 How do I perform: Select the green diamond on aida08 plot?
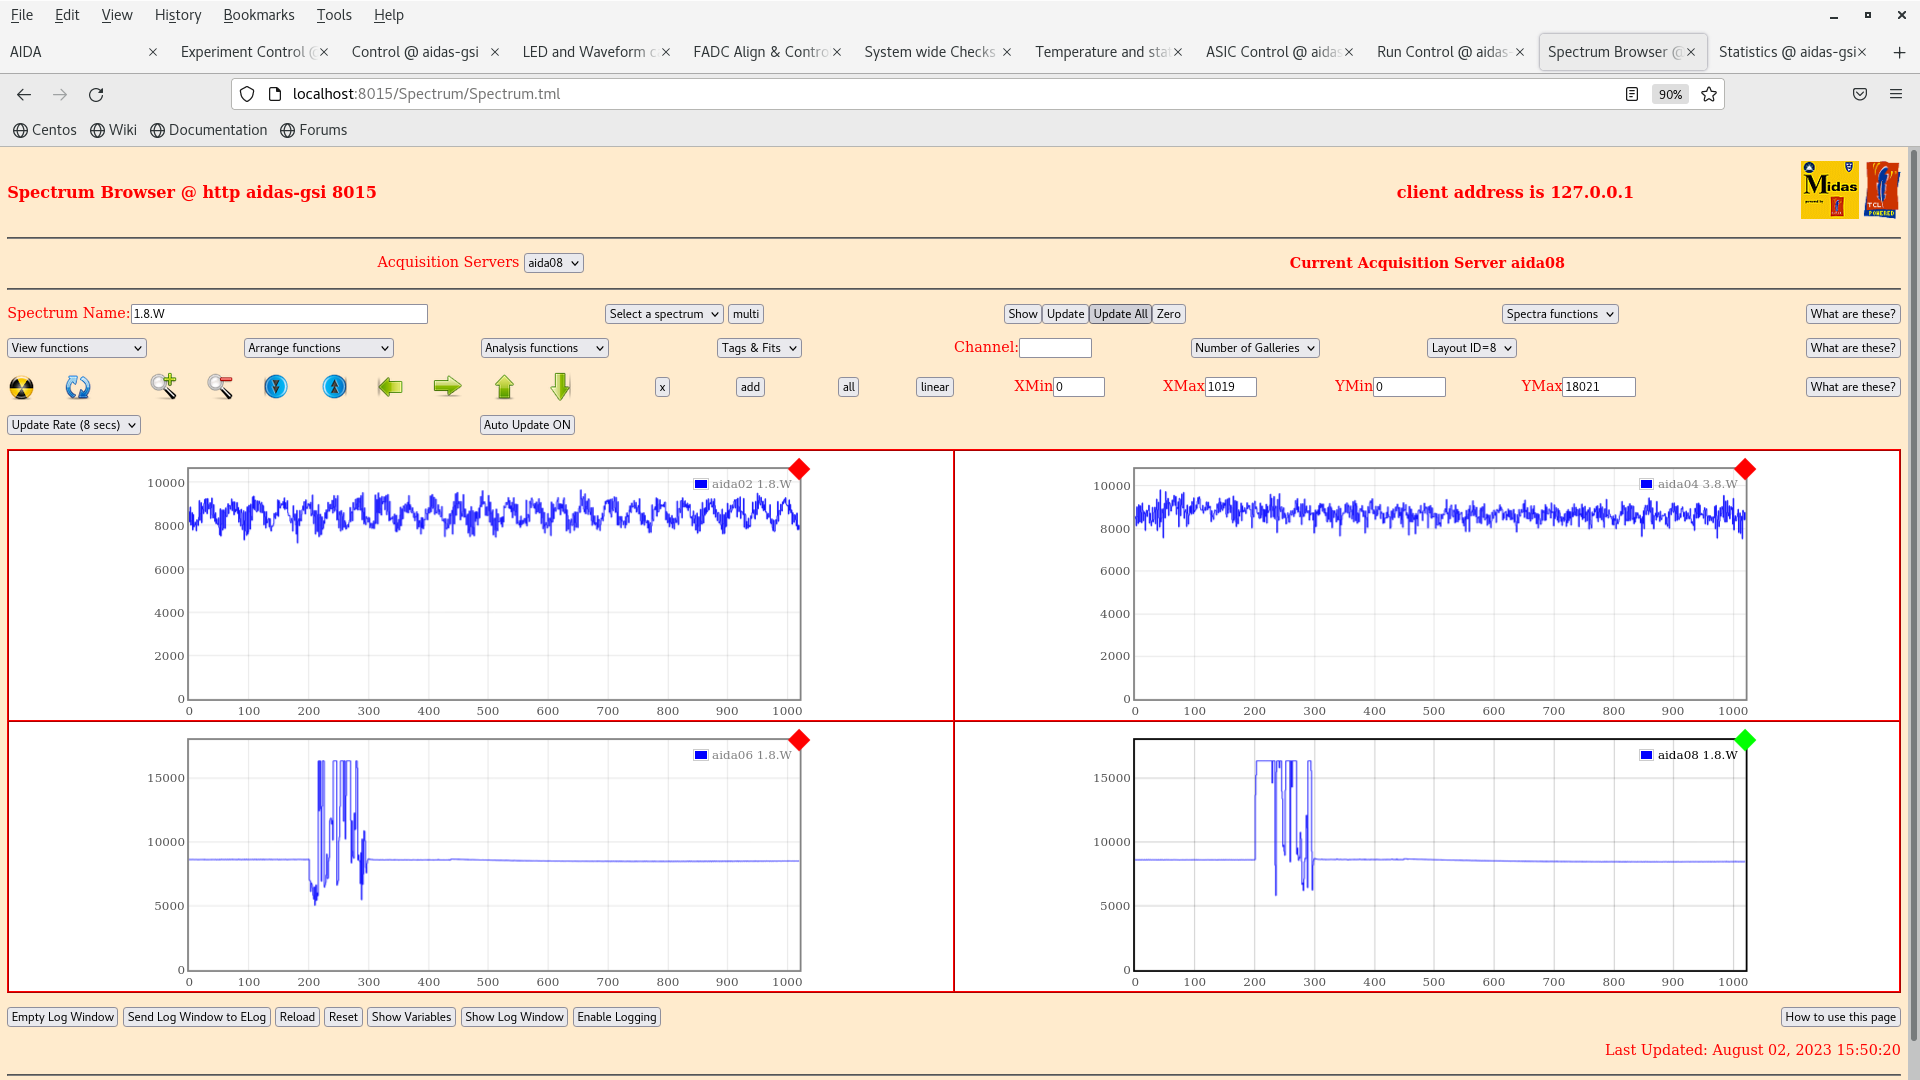point(1745,740)
